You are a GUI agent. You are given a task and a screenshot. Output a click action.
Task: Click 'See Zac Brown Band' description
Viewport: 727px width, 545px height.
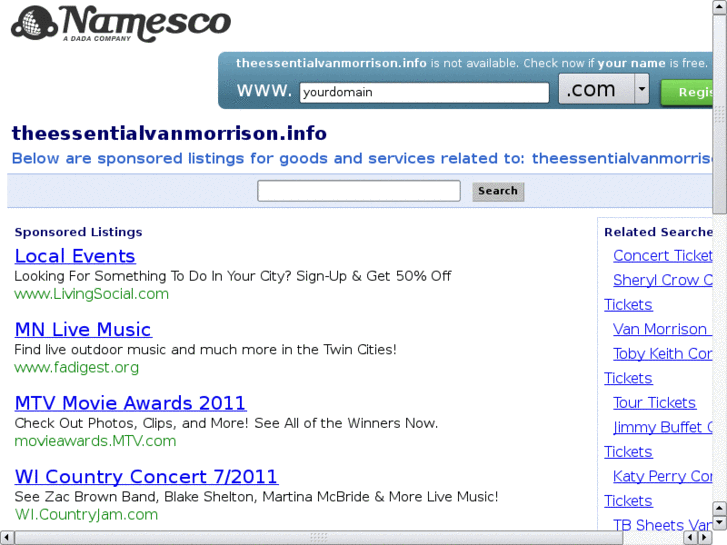tap(256, 496)
